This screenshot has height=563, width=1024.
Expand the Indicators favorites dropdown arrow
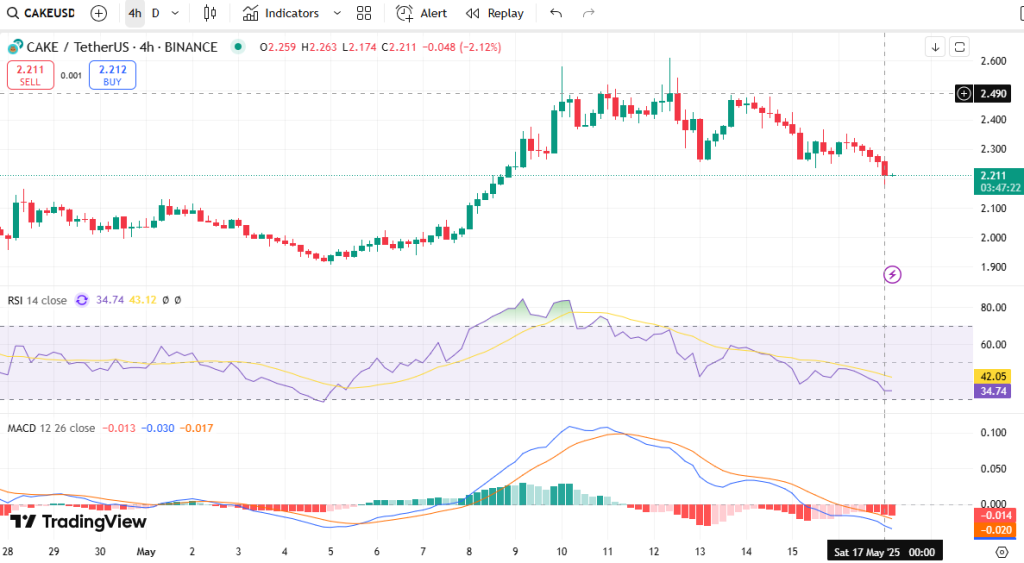click(336, 13)
